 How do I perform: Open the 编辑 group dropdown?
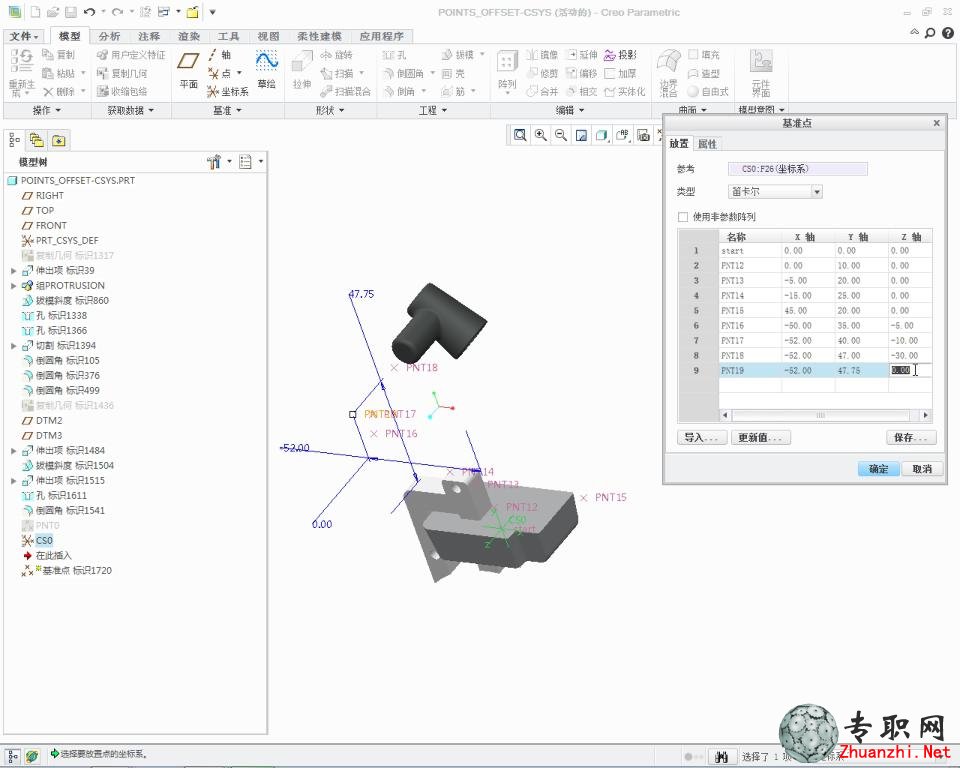(x=570, y=110)
